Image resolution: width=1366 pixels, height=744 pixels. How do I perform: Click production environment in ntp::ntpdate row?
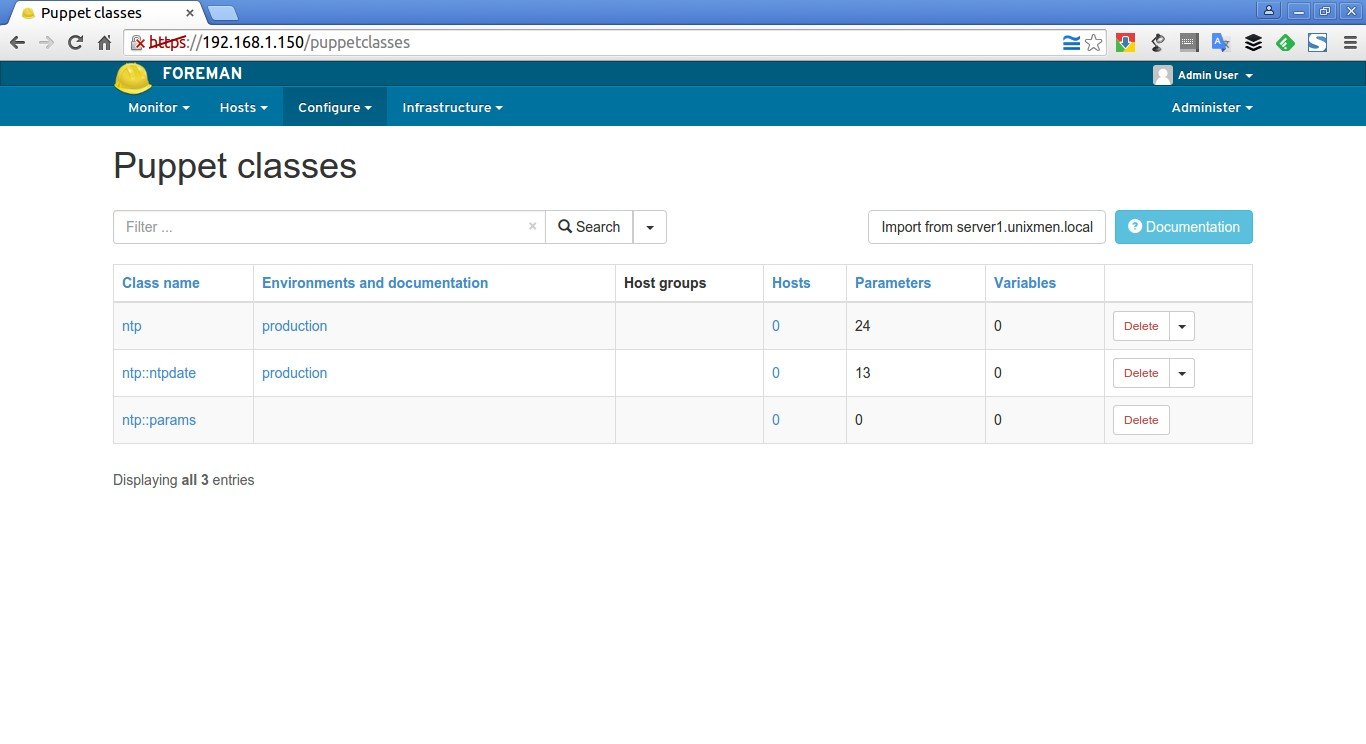pyautogui.click(x=294, y=373)
